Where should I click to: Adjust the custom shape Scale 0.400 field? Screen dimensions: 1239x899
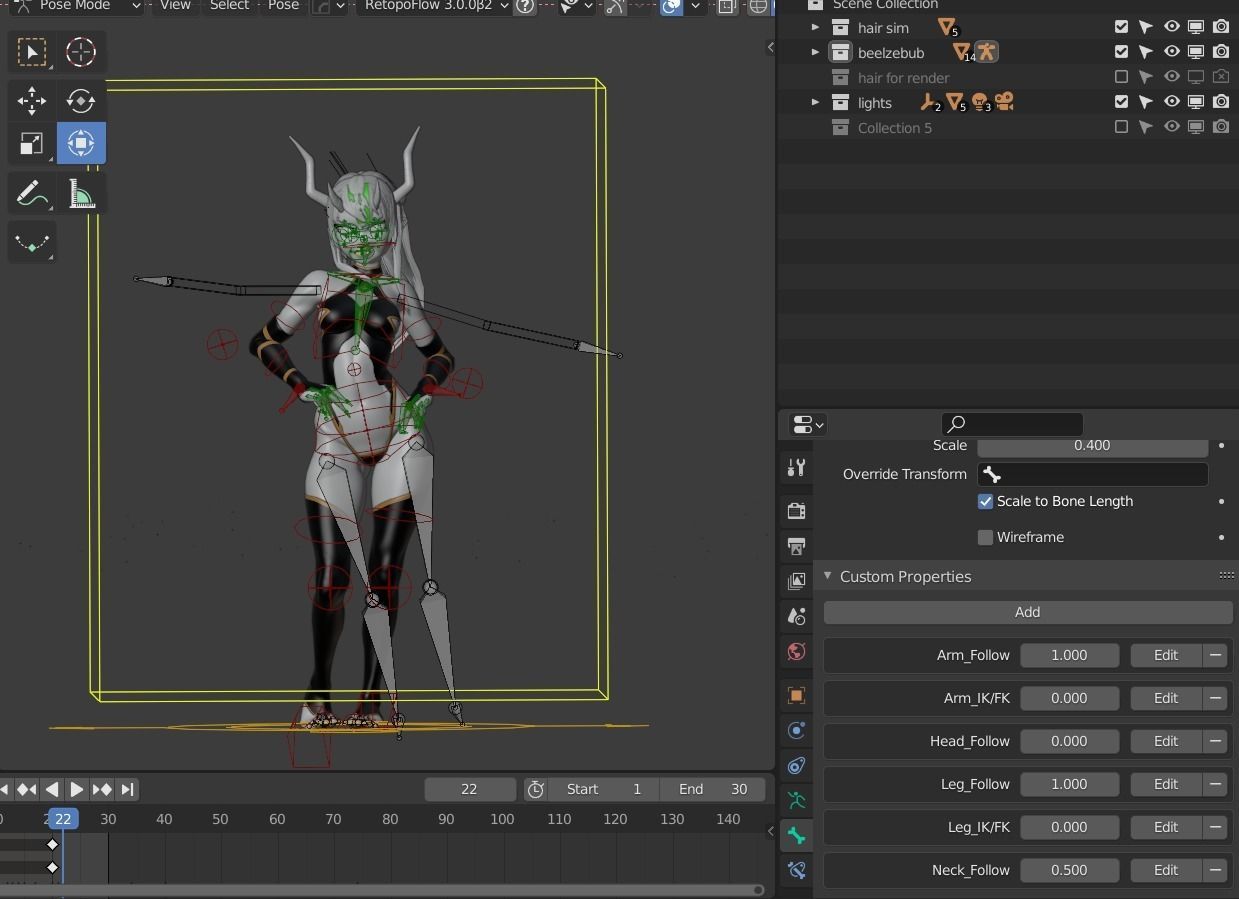click(x=1092, y=446)
